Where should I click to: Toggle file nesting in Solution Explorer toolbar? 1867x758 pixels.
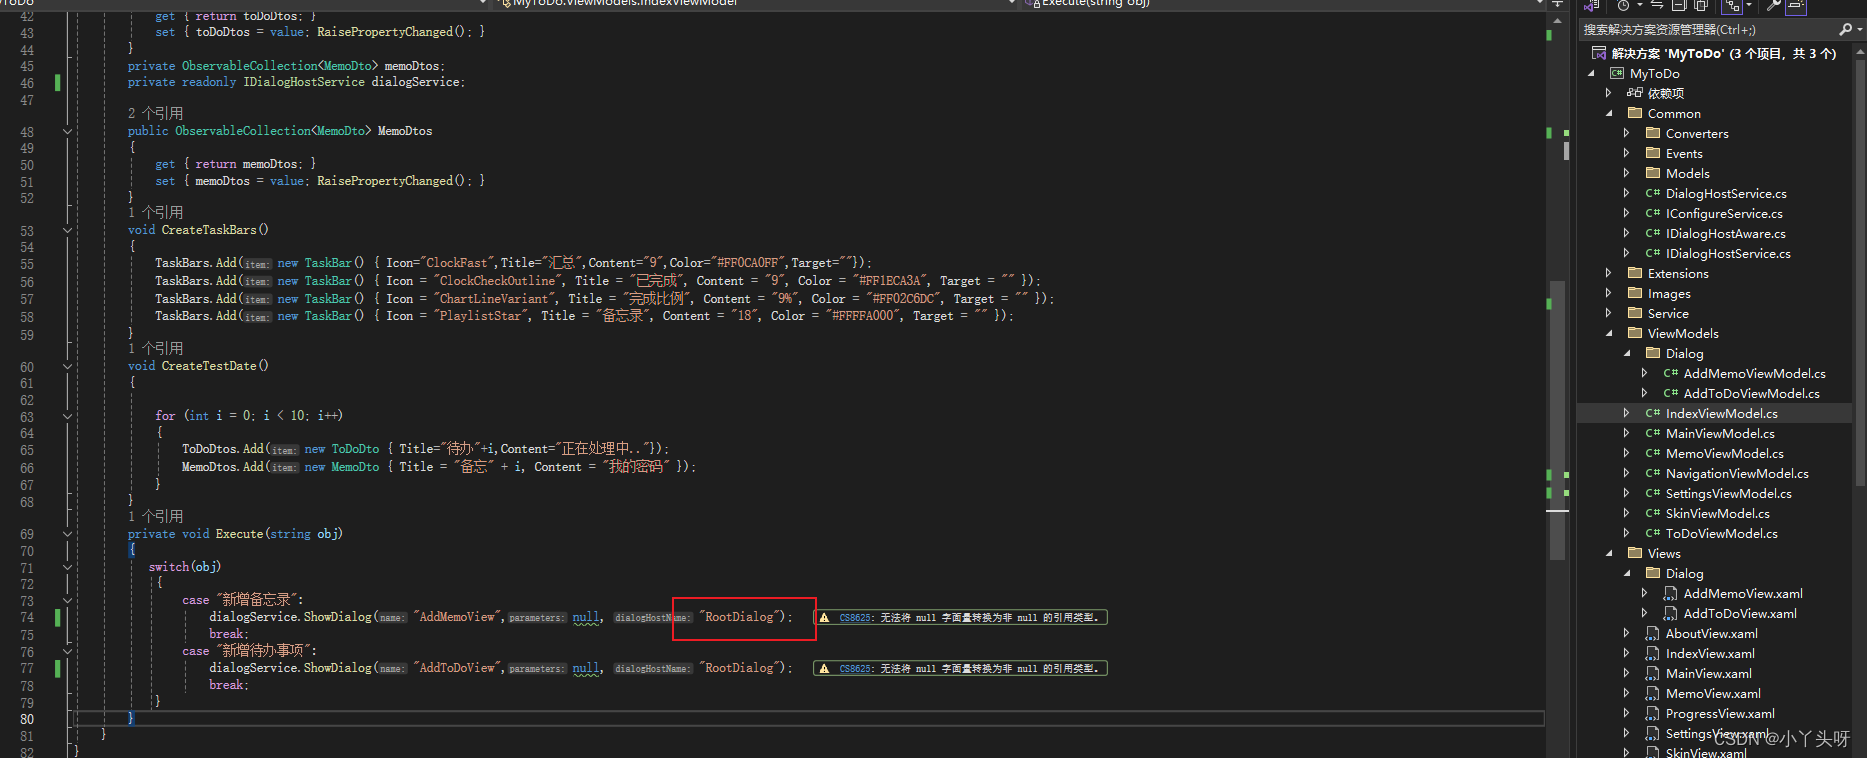[x=1732, y=5]
